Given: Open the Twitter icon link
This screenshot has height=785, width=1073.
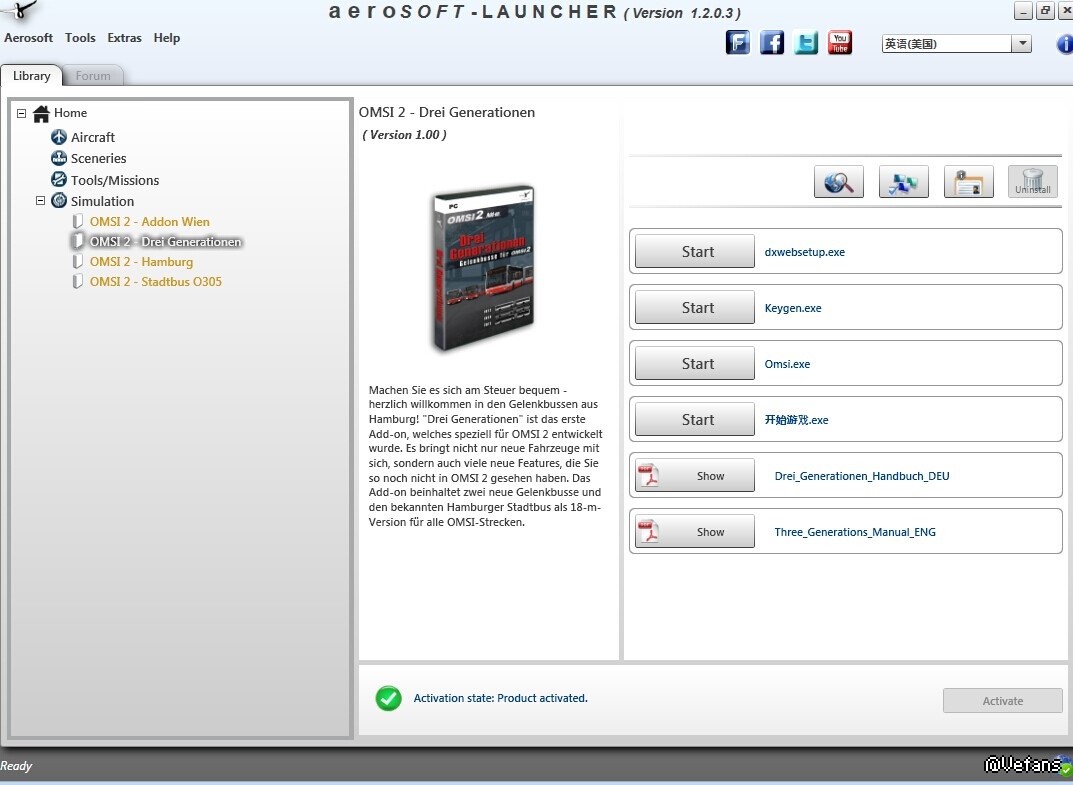Looking at the screenshot, I should click(806, 42).
